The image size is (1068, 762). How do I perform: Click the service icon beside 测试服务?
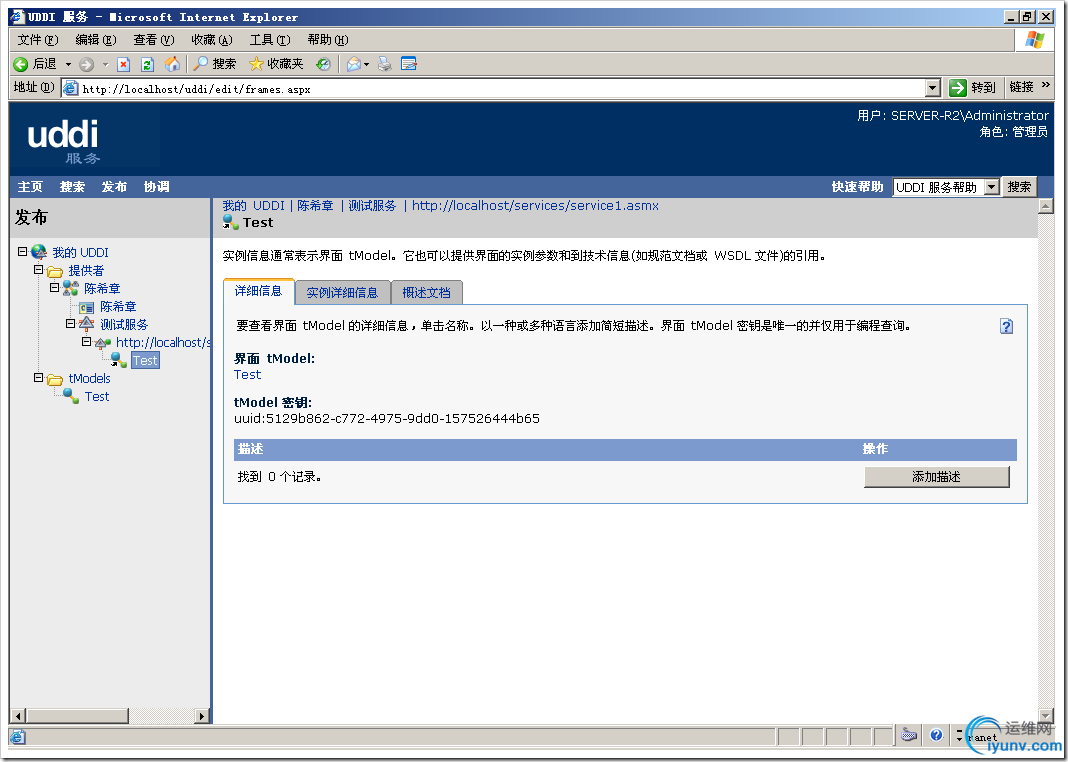tap(87, 325)
